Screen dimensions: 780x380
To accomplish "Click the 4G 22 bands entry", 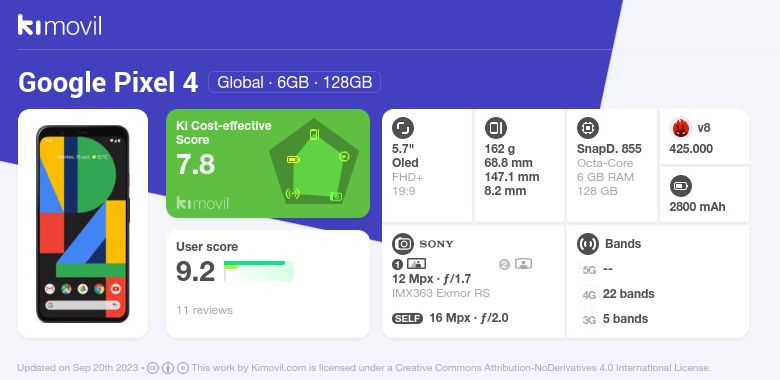I will pyautogui.click(x=617, y=294).
